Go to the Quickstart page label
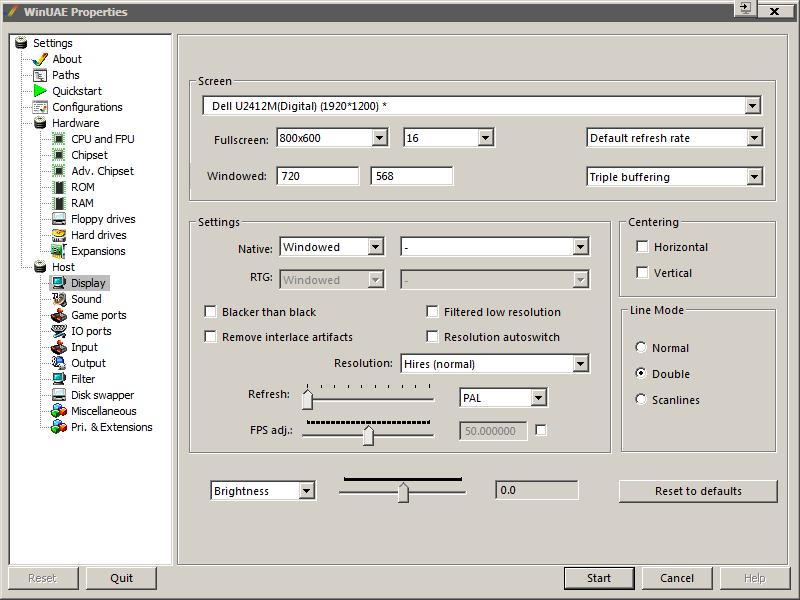The image size is (800, 600). tap(77, 91)
